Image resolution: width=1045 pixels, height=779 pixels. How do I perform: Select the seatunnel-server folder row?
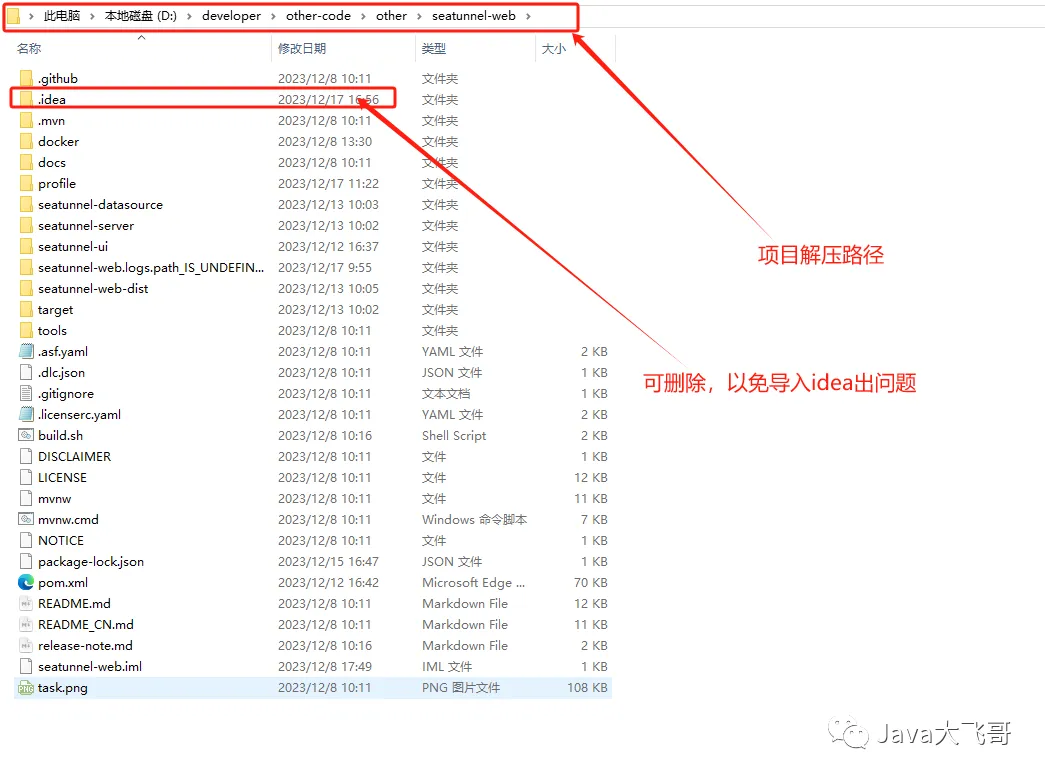(x=313, y=226)
